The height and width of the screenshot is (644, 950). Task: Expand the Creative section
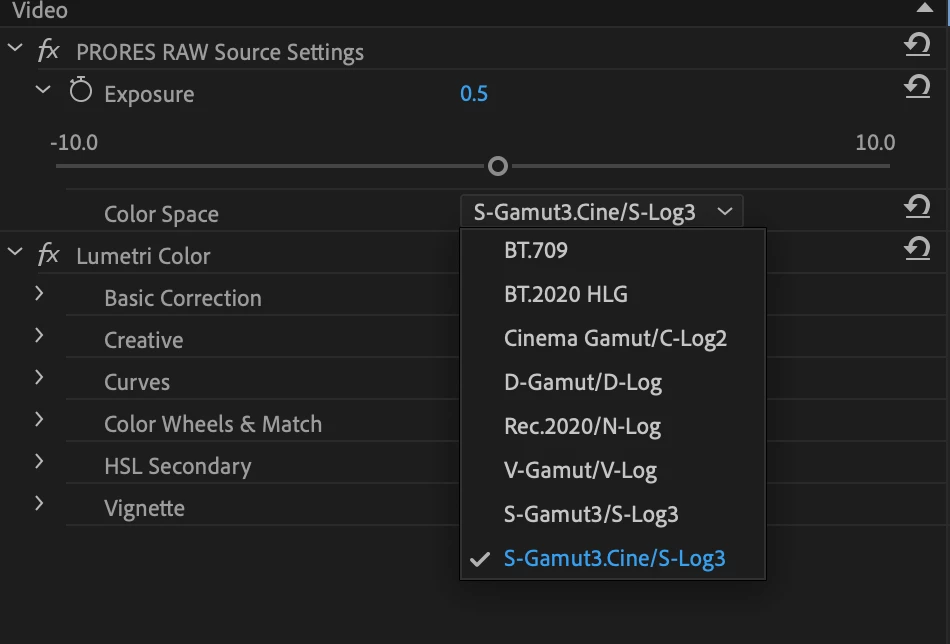click(39, 335)
